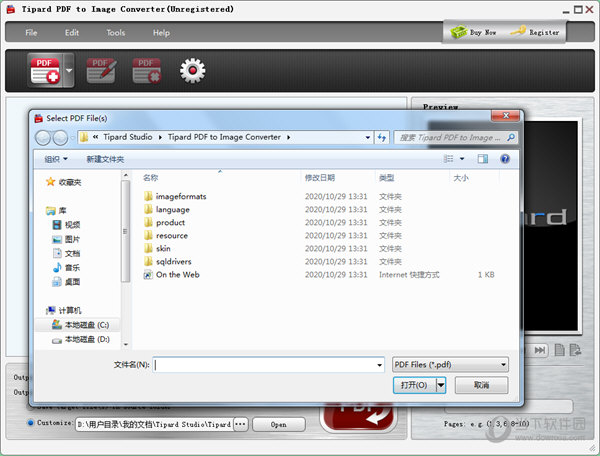Click the search magnifier icon
The image size is (600, 456).
(x=511, y=137)
